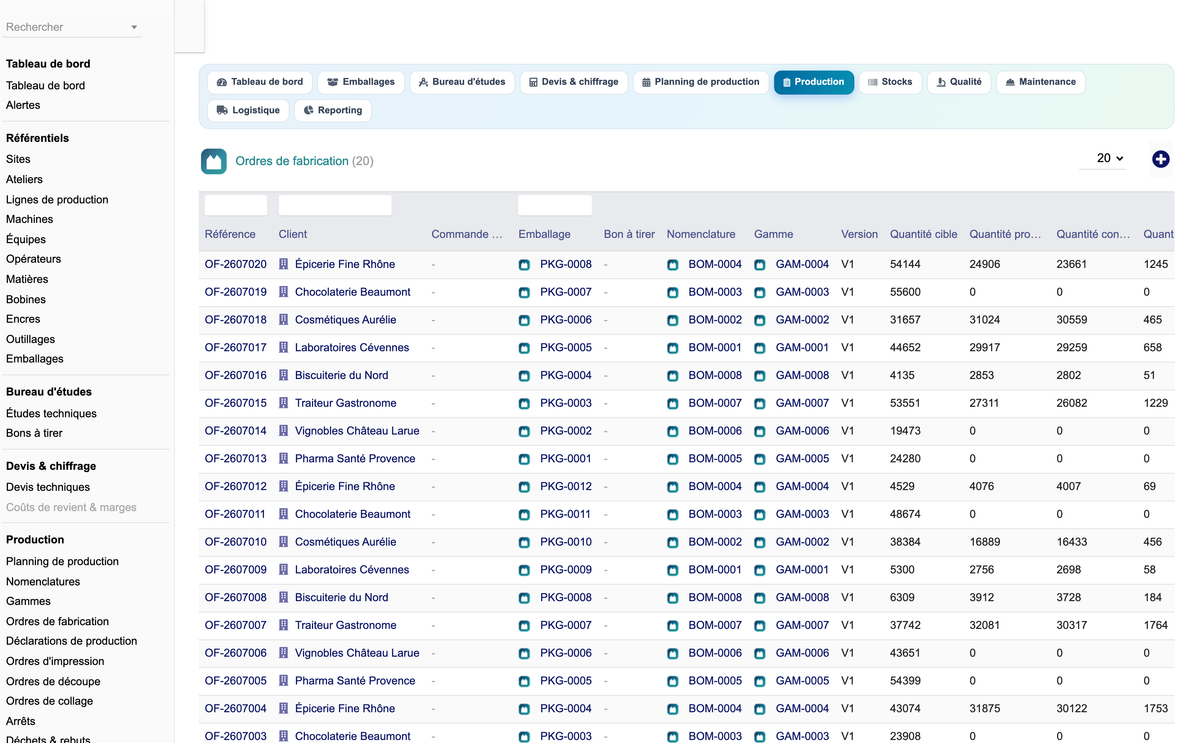This screenshot has width=1200, height=743.
Task: Click nomenclature icon in the OF-2607016 row
Action: pos(673,376)
